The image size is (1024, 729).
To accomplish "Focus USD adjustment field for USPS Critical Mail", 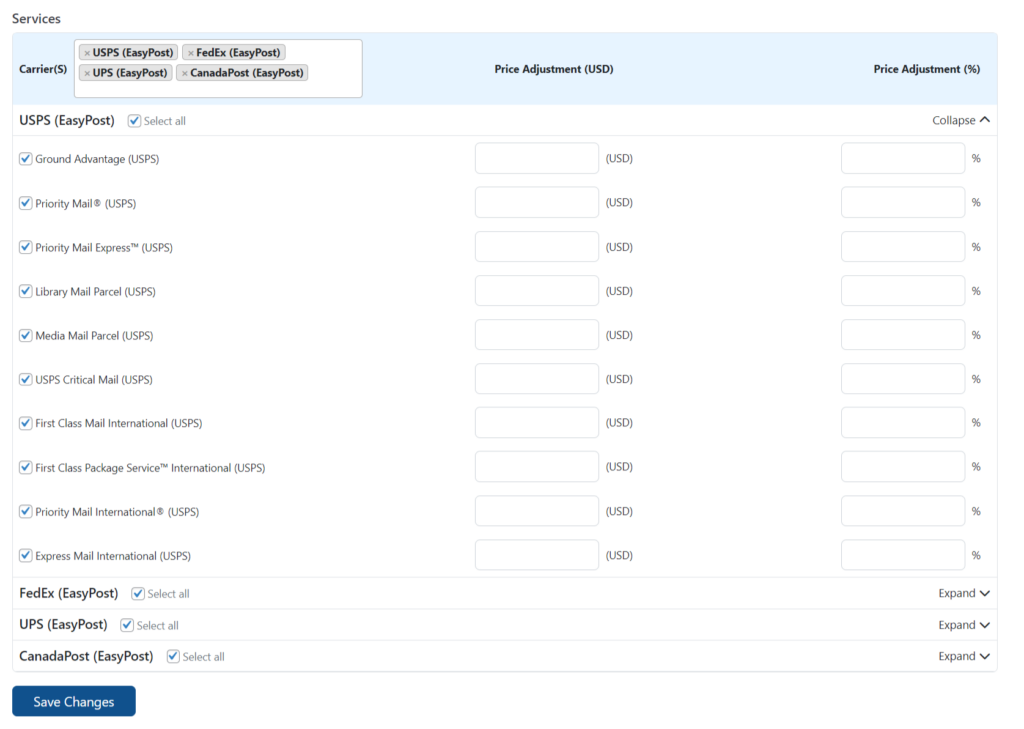I will point(537,379).
